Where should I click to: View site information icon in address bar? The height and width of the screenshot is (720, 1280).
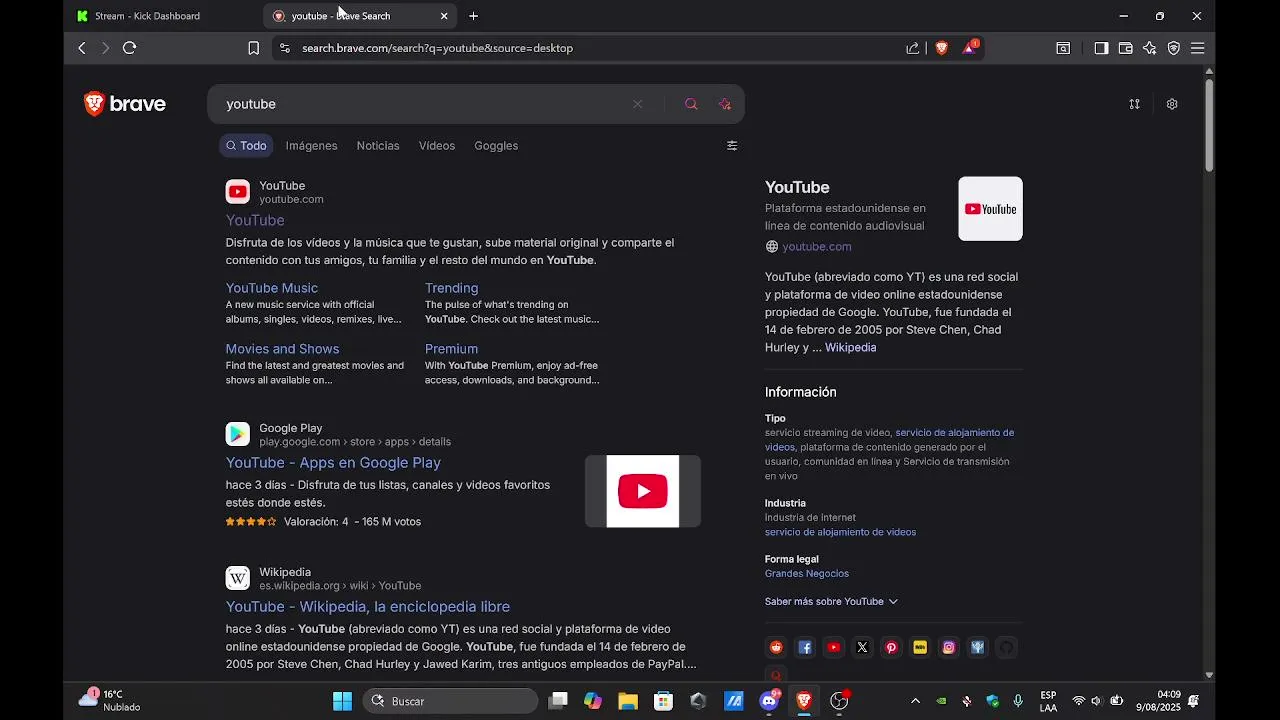coord(285,48)
